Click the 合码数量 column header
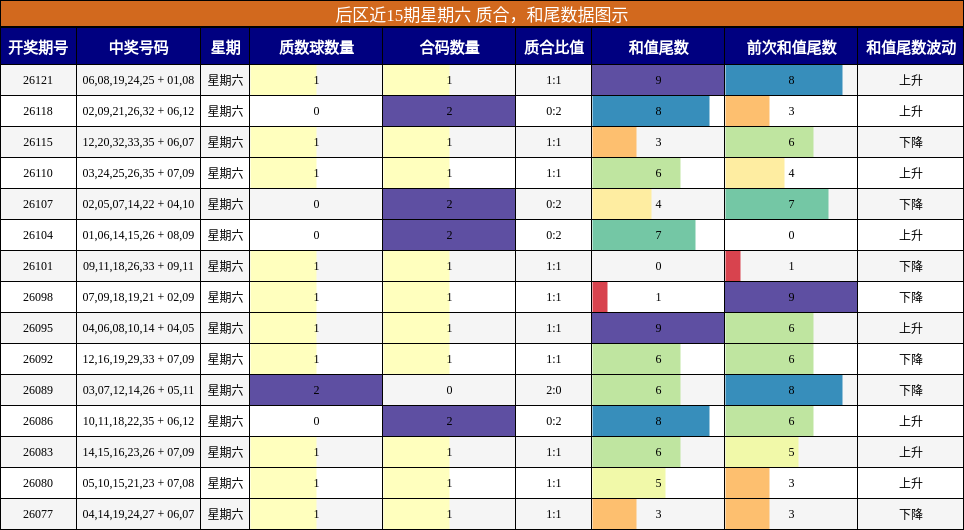The width and height of the screenshot is (964, 530). (x=449, y=47)
